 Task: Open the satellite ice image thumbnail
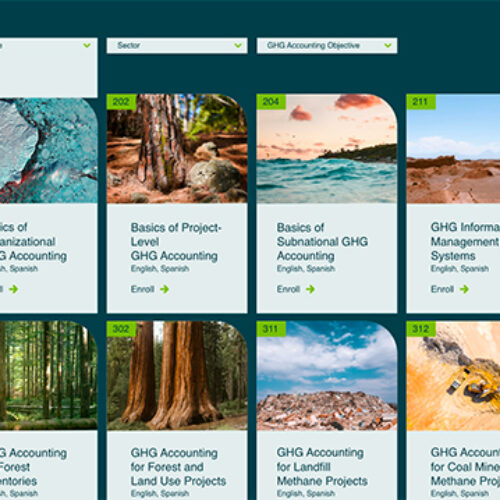[49, 151]
